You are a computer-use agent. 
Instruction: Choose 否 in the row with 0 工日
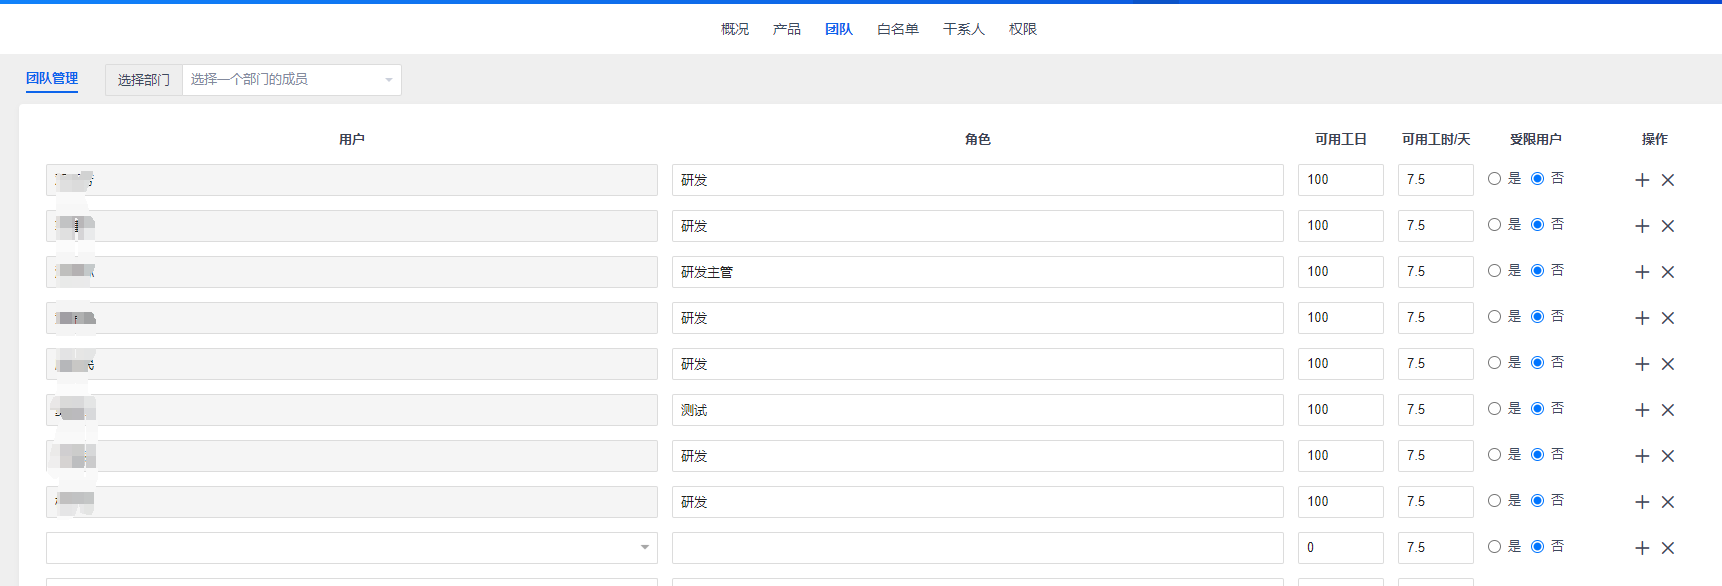pos(1537,547)
